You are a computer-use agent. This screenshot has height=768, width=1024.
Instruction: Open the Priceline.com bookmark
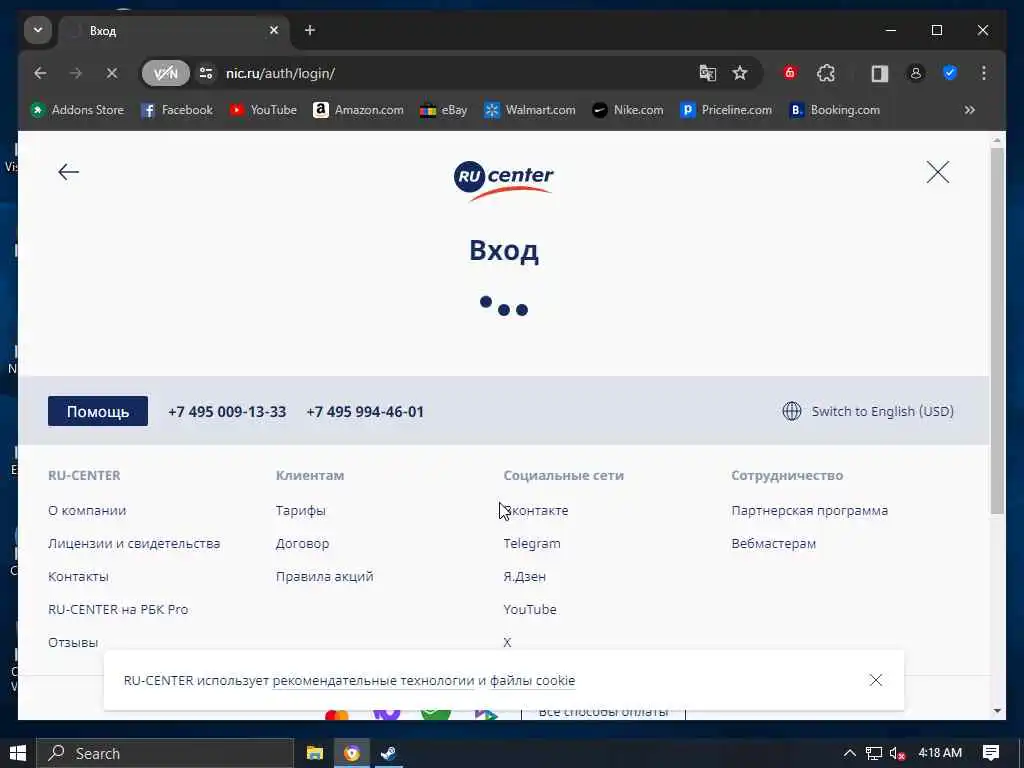click(x=726, y=110)
